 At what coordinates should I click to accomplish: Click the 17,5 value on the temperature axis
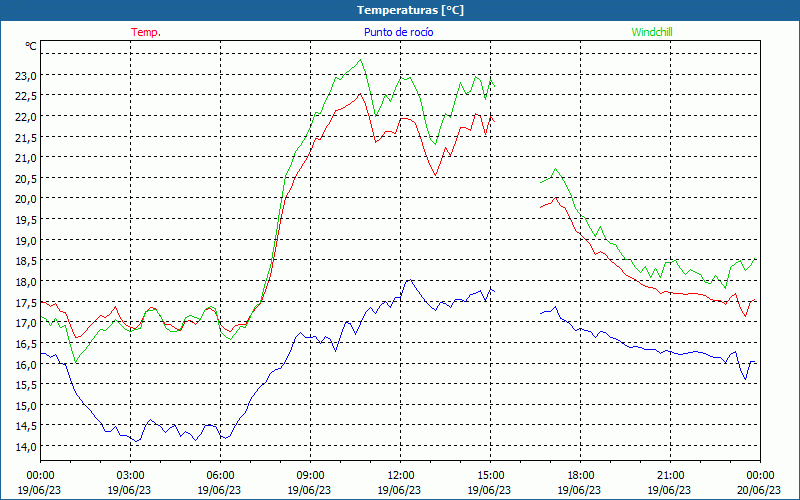tap(26, 302)
